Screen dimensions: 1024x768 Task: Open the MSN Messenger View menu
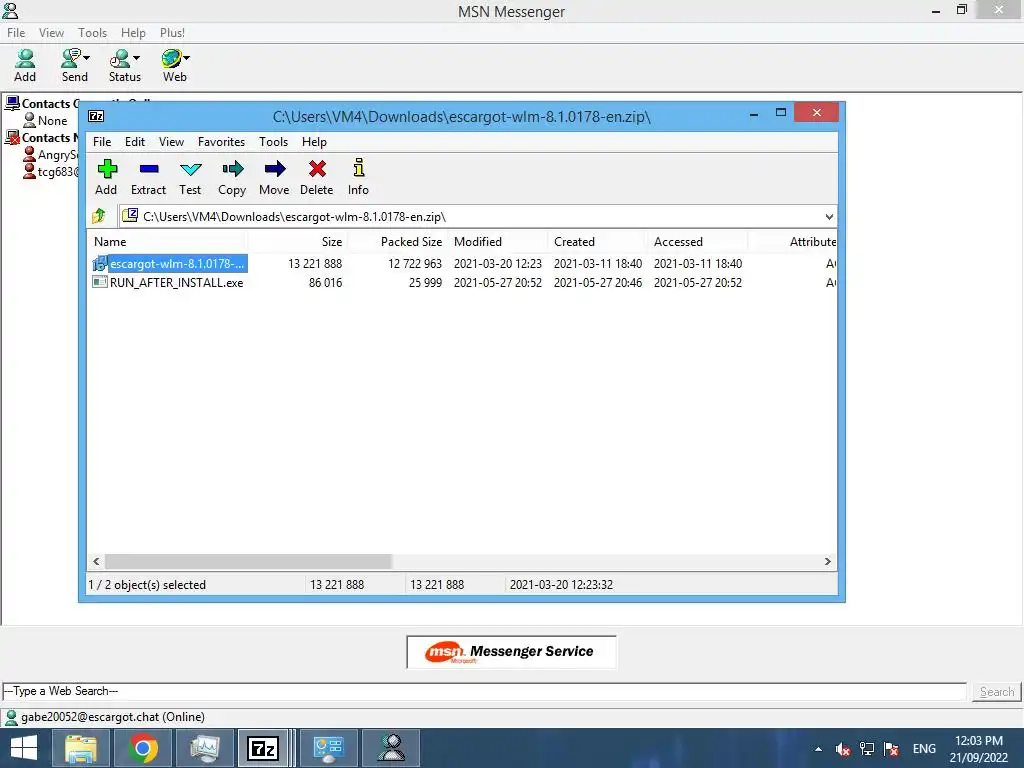(x=51, y=33)
